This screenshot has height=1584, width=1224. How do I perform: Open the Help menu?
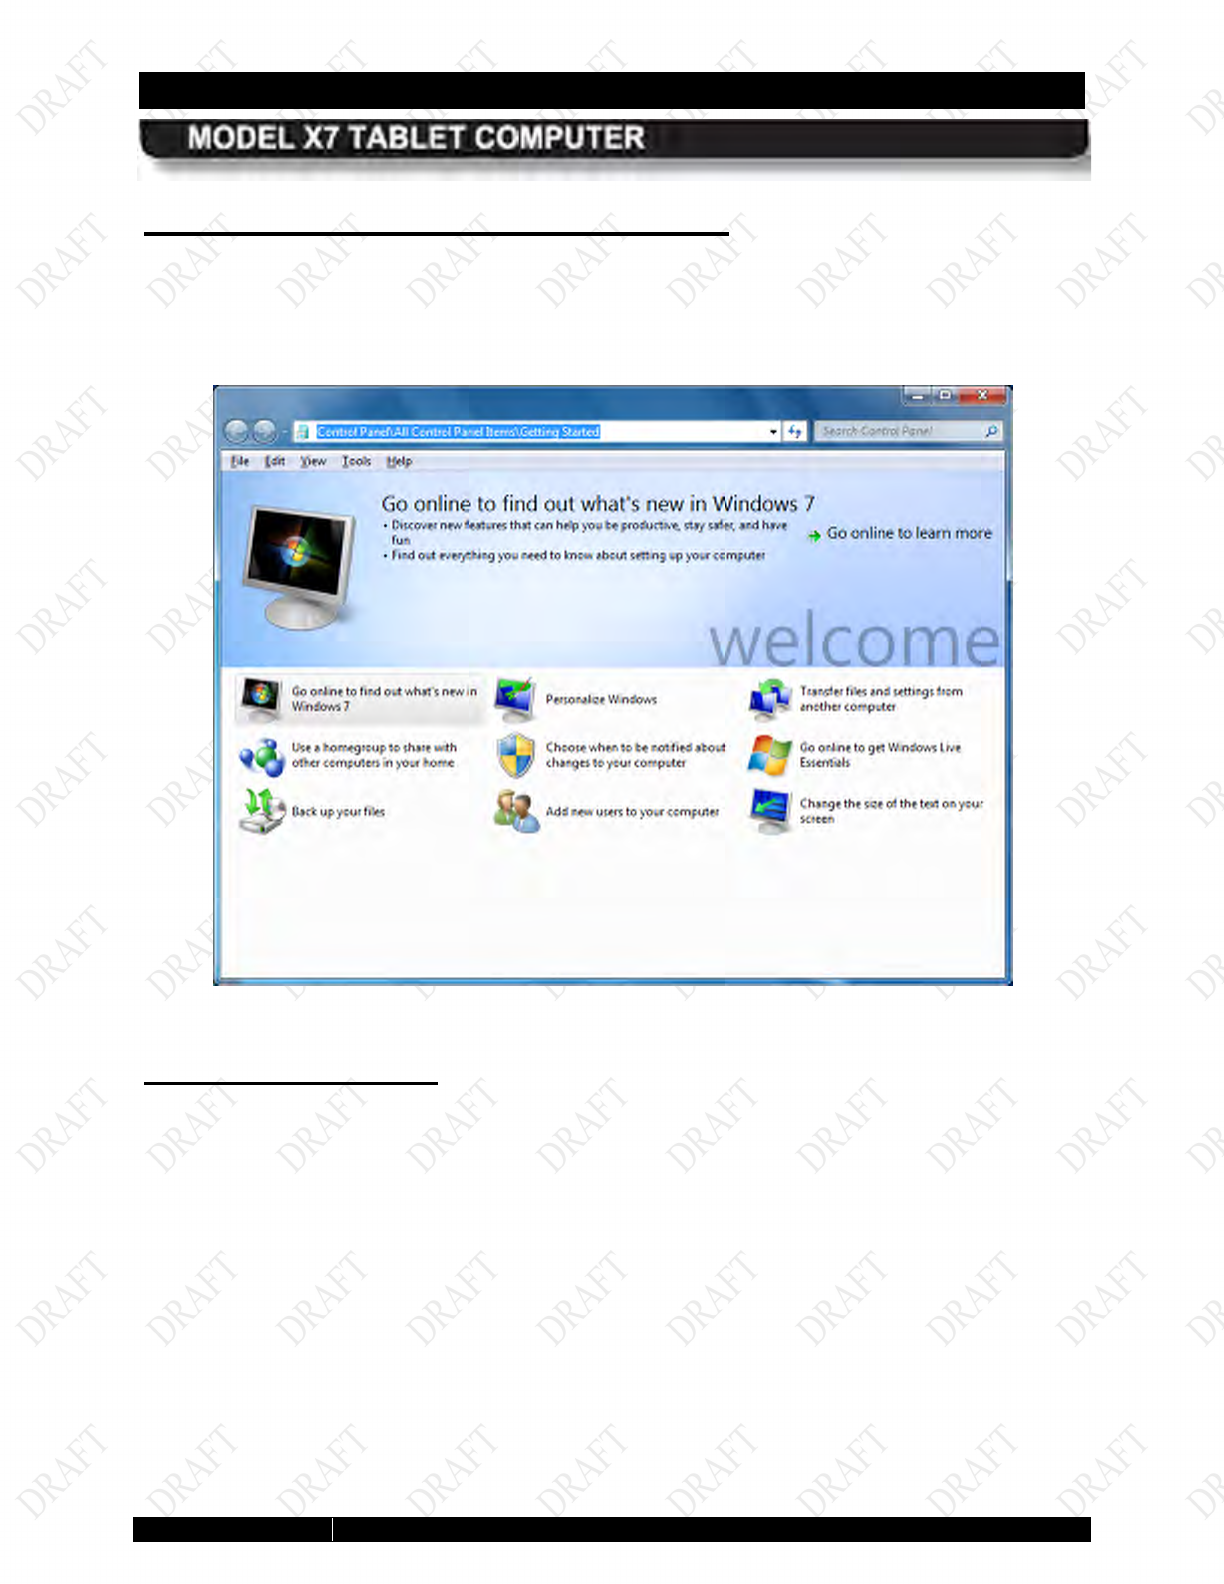pyautogui.click(x=400, y=461)
